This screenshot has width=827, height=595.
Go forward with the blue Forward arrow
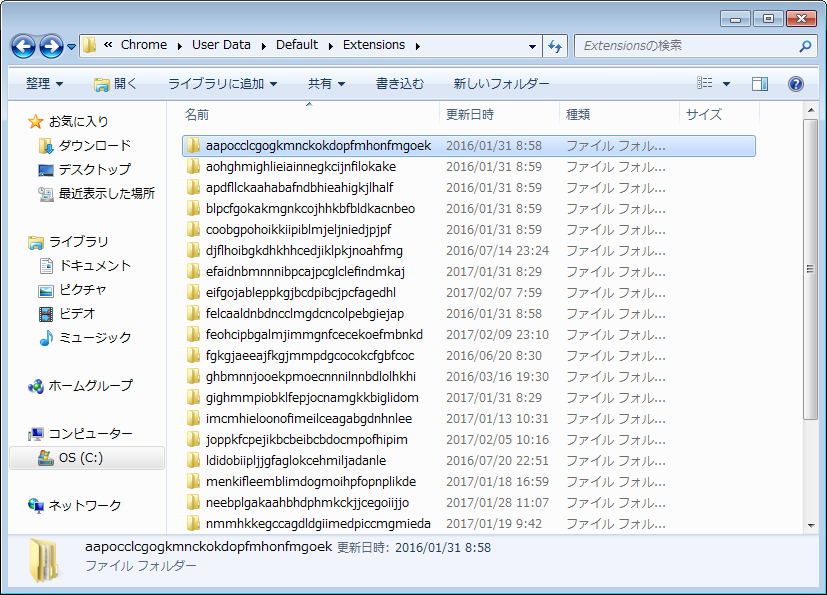coord(51,46)
